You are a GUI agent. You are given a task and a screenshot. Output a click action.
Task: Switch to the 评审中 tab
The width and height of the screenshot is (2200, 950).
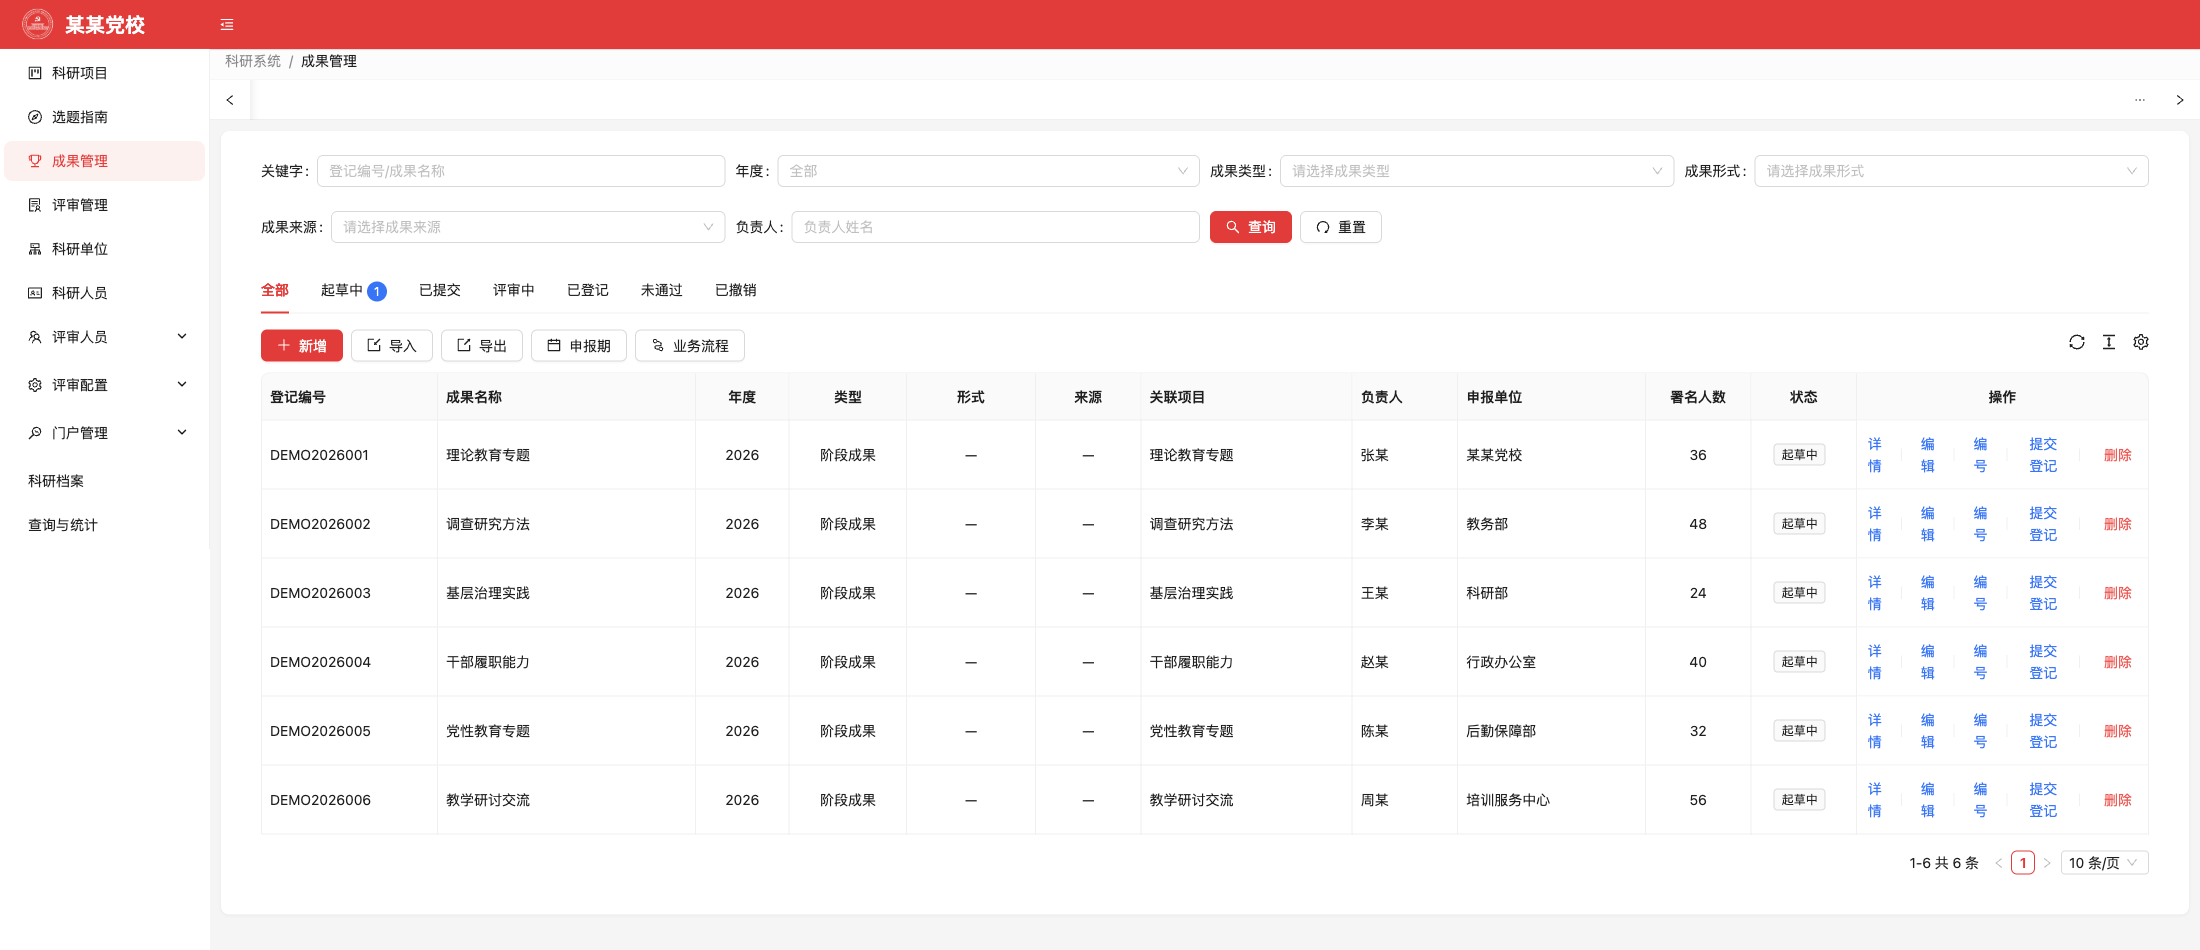tap(514, 290)
